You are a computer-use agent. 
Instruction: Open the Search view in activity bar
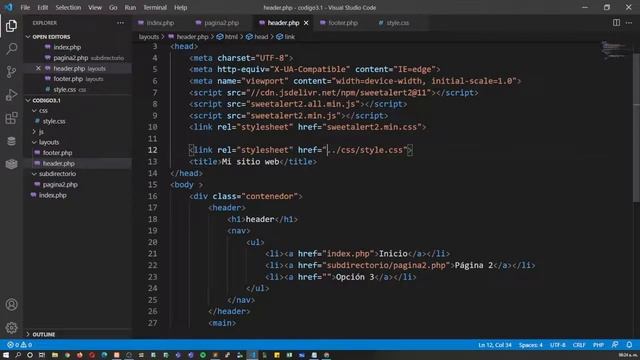point(11,49)
